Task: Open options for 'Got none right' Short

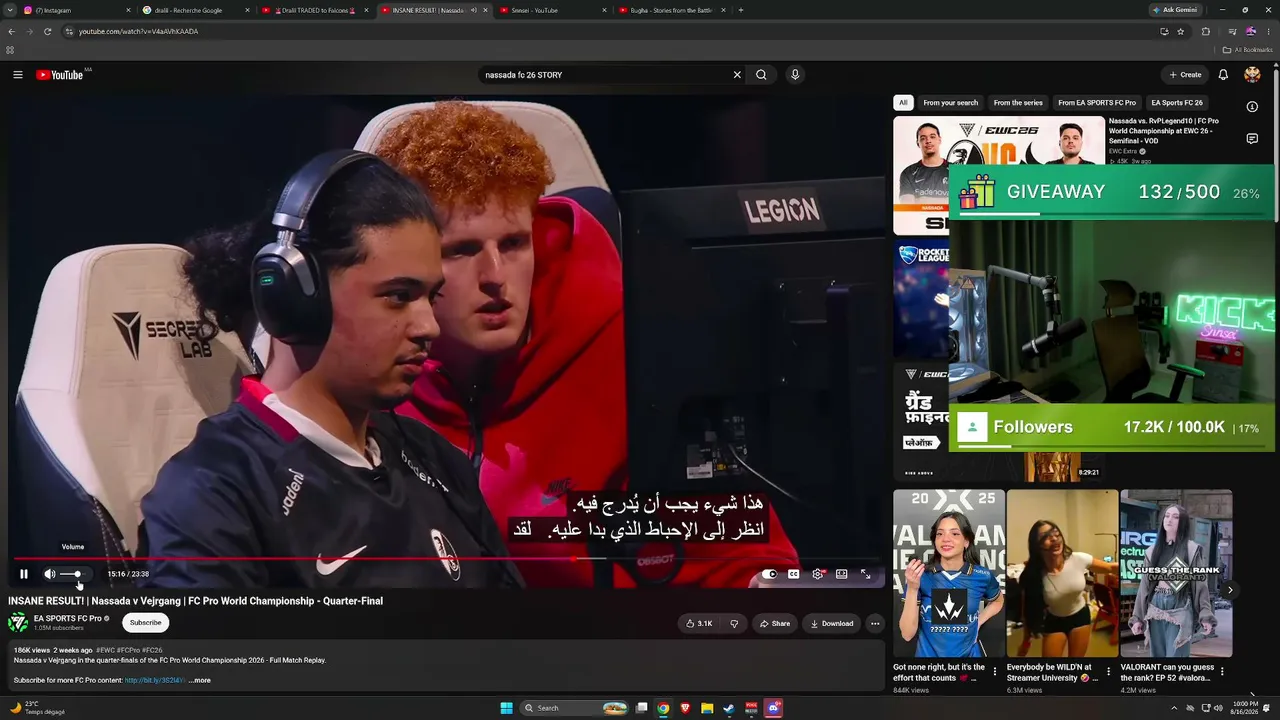Action: pos(994,672)
